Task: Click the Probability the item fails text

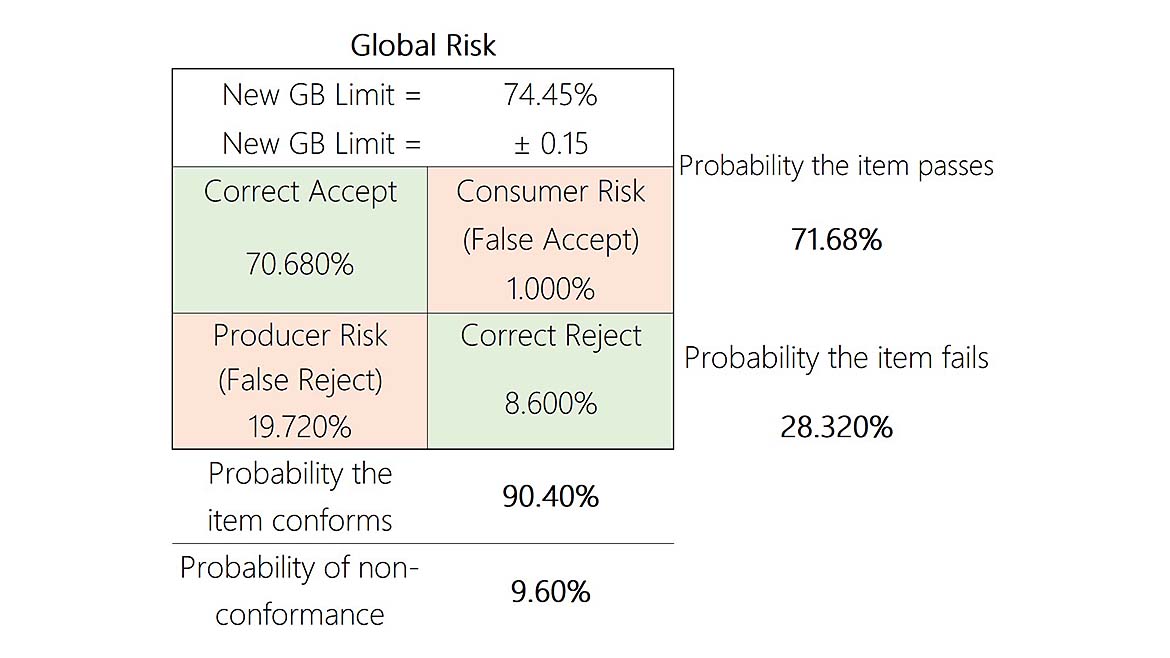Action: (836, 358)
